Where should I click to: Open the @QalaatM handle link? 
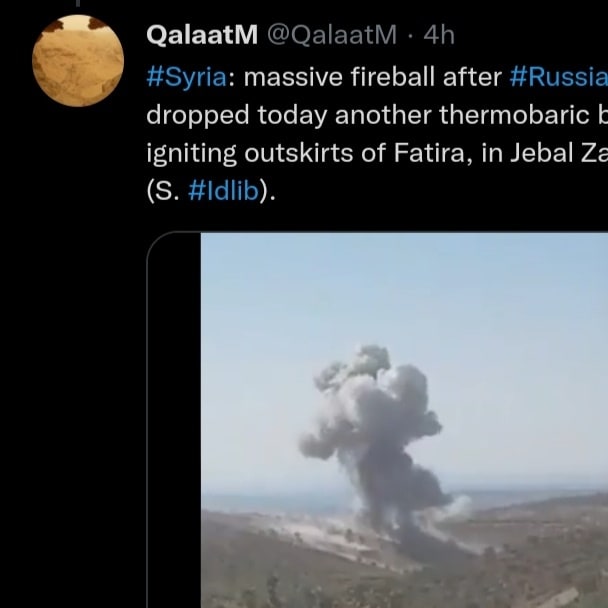(x=332, y=35)
